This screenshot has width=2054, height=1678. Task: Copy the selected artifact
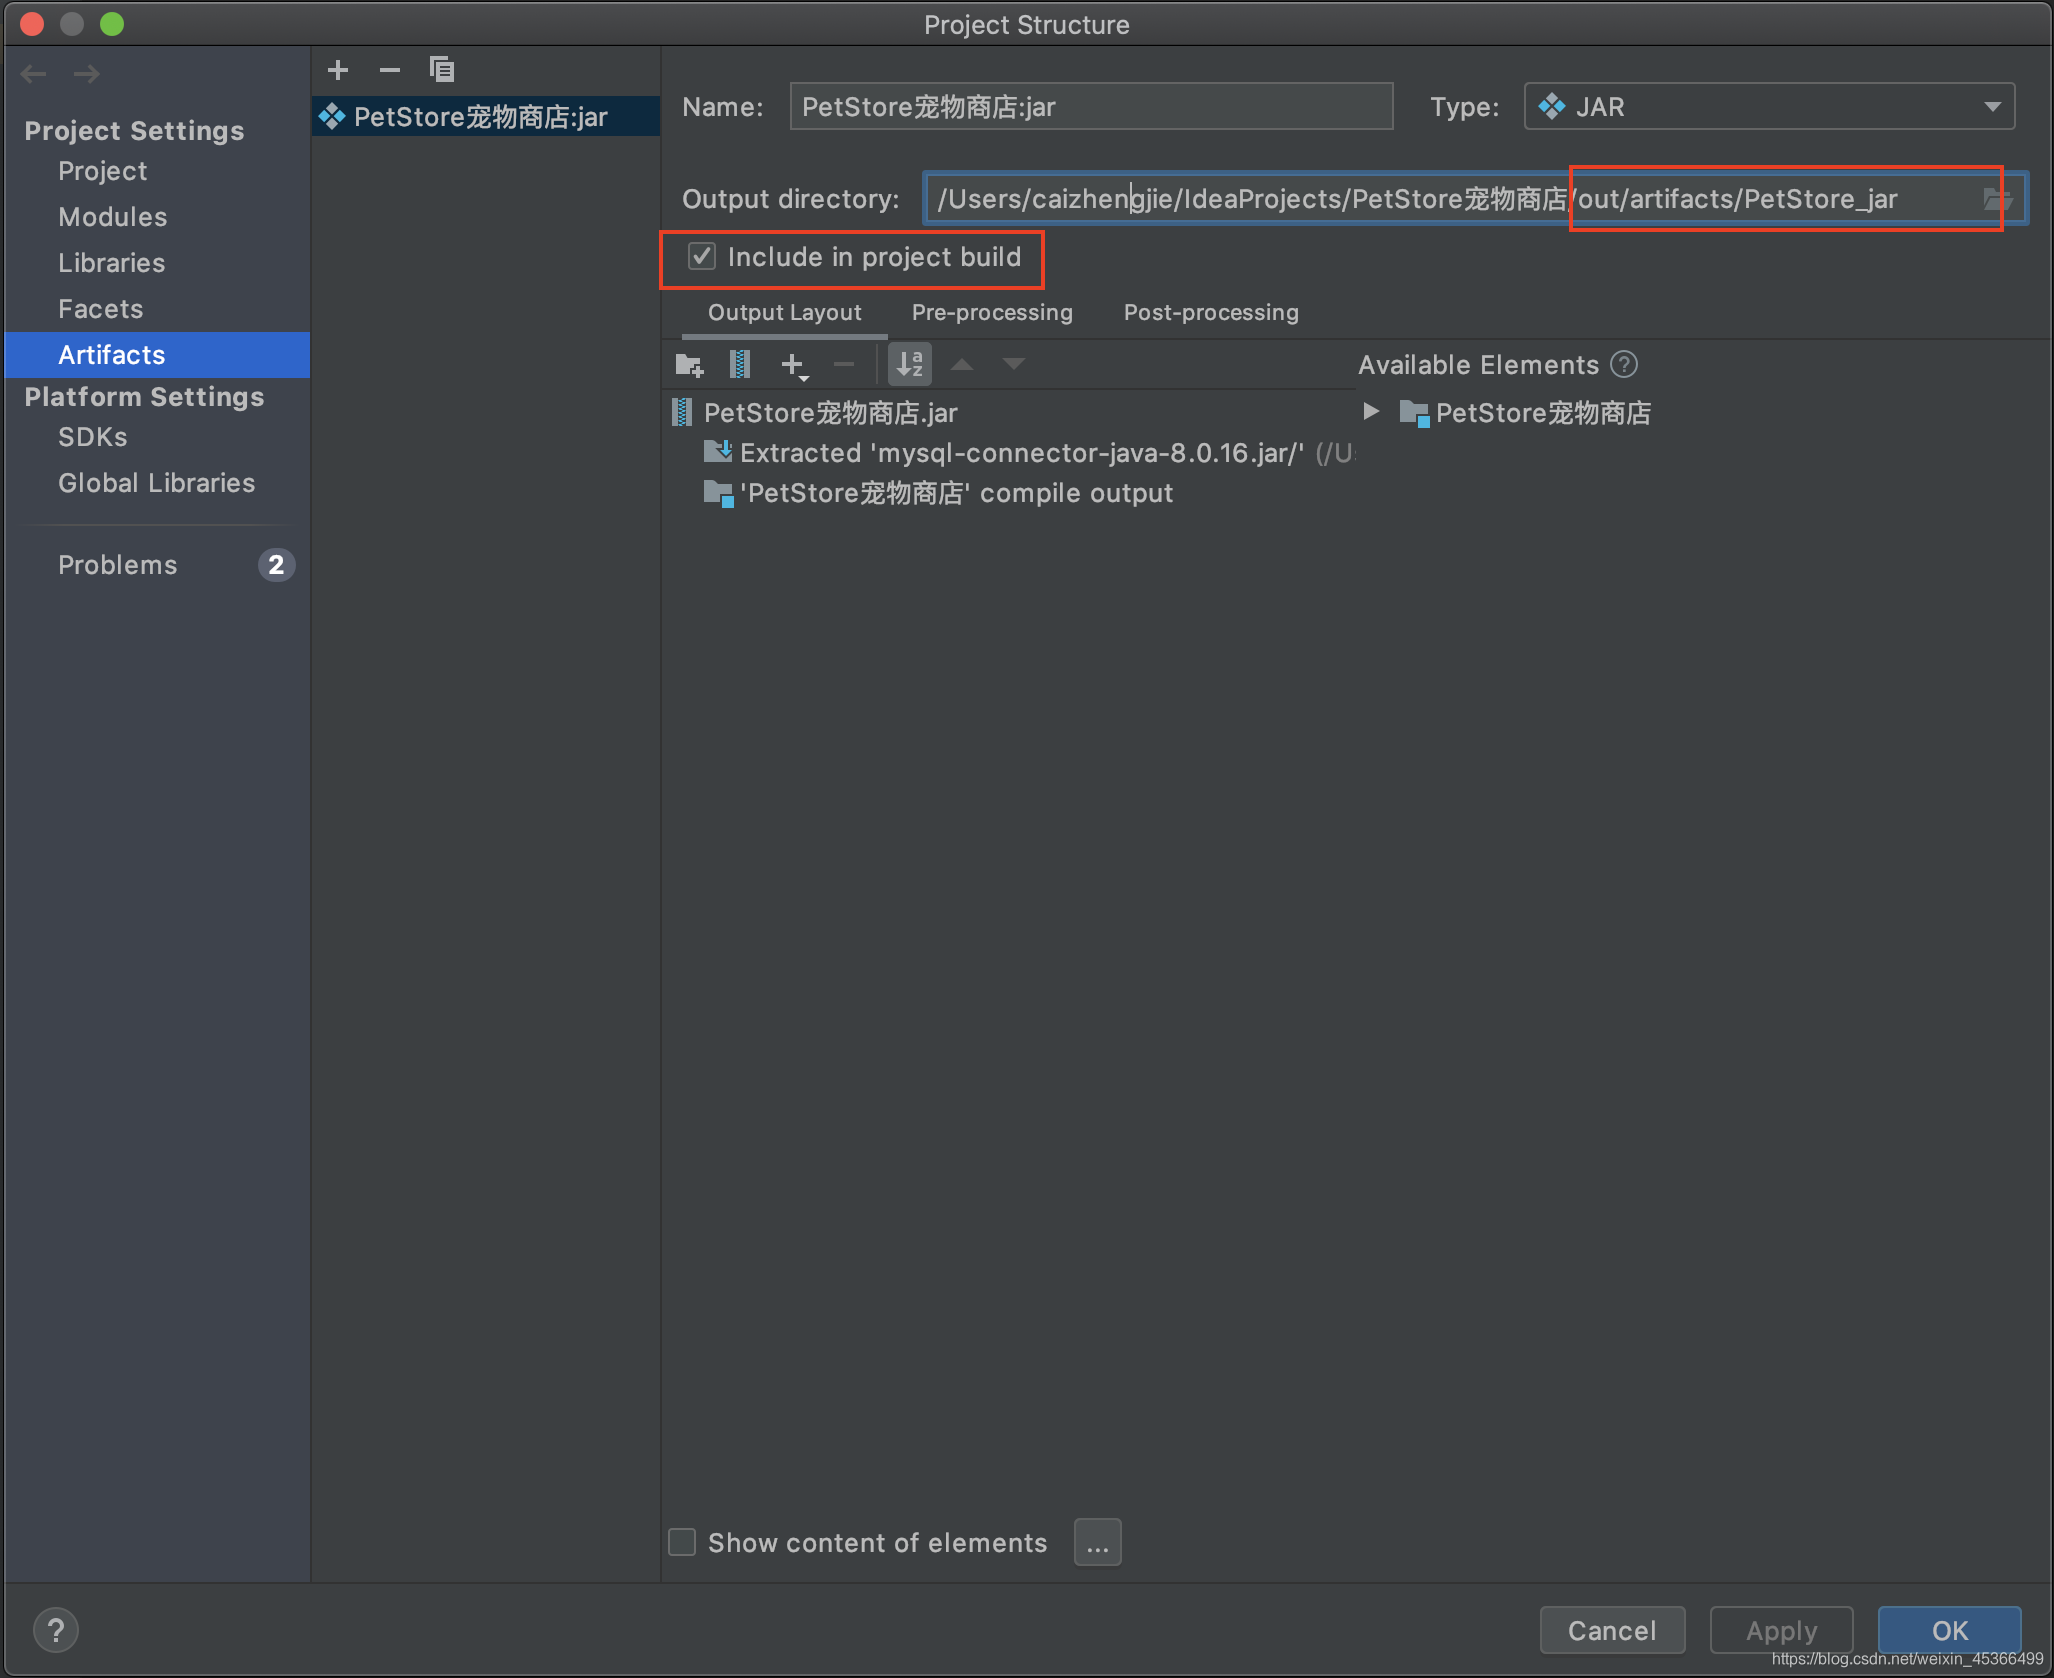442,69
